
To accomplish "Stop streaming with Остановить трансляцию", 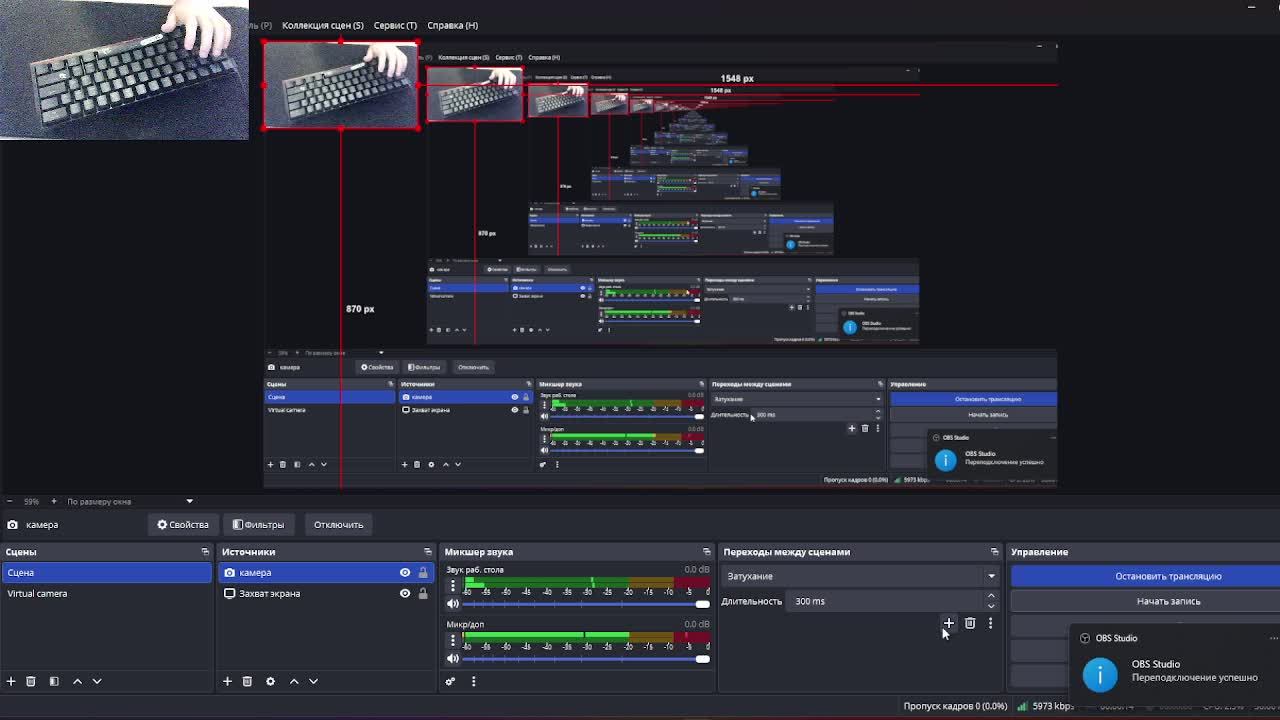I will (1145, 576).
